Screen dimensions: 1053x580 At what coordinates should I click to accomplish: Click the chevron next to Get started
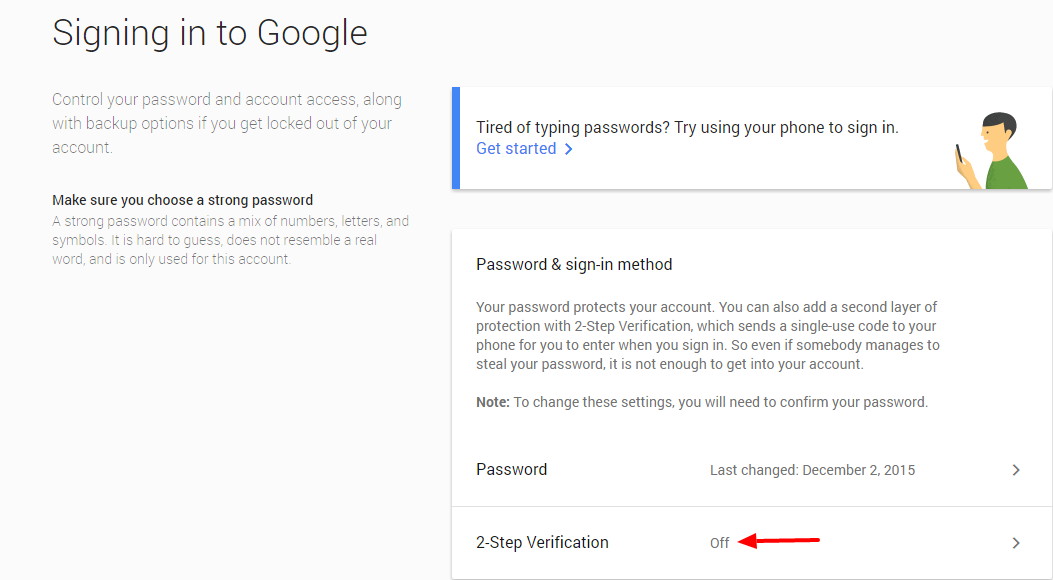(569, 149)
